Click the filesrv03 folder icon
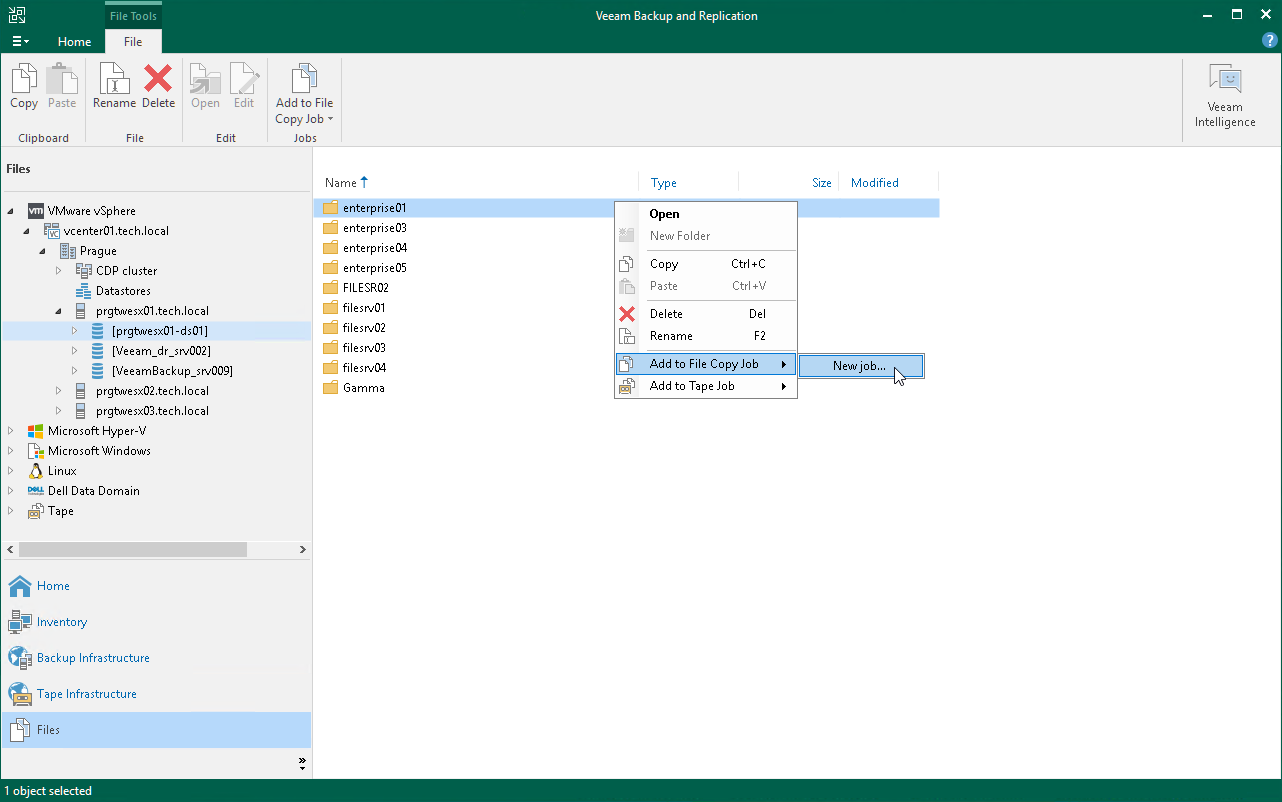 coord(331,348)
